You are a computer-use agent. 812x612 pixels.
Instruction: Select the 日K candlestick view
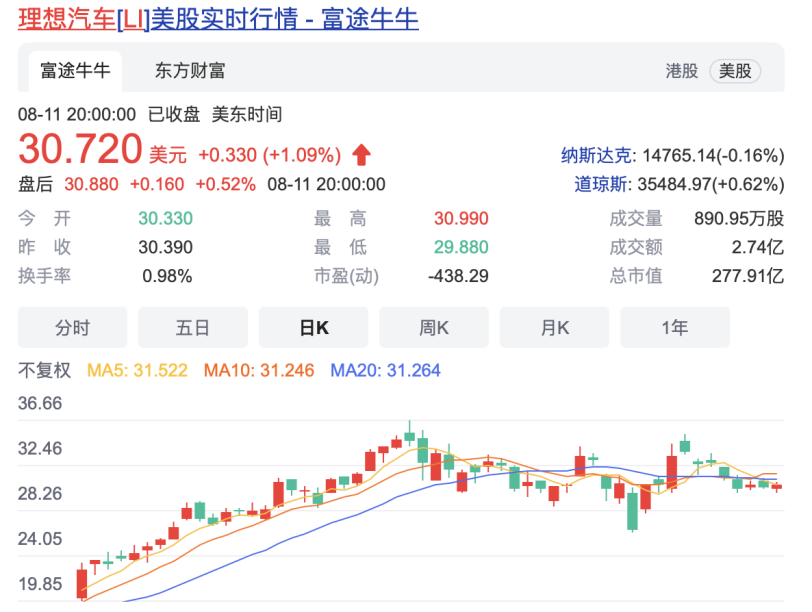point(313,328)
